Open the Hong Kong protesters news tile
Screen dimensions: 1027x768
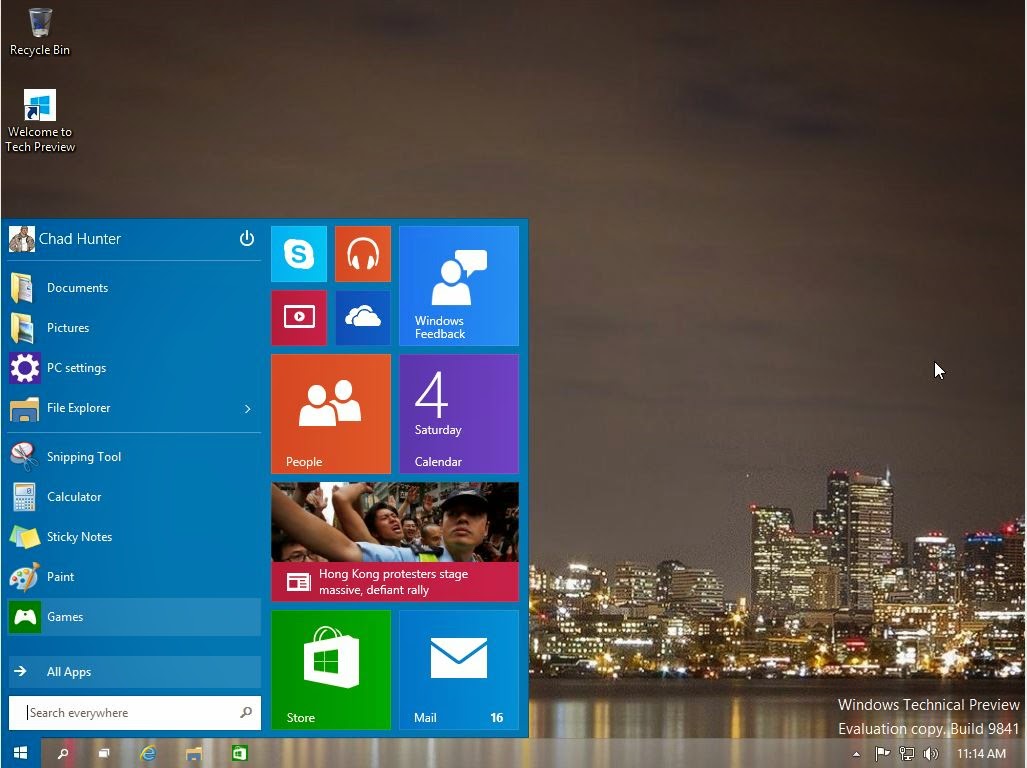coord(395,541)
